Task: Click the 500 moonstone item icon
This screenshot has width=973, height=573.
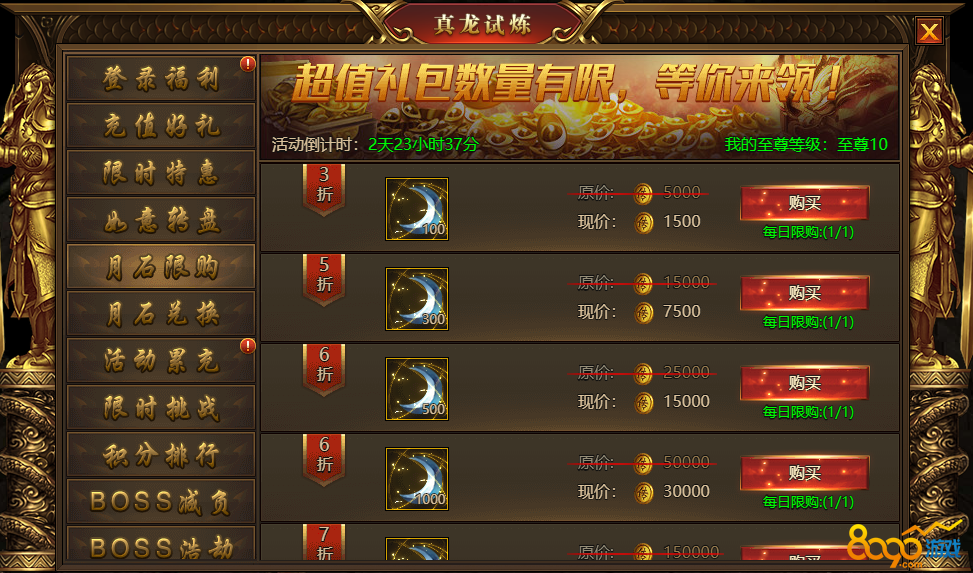Action: pyautogui.click(x=416, y=389)
